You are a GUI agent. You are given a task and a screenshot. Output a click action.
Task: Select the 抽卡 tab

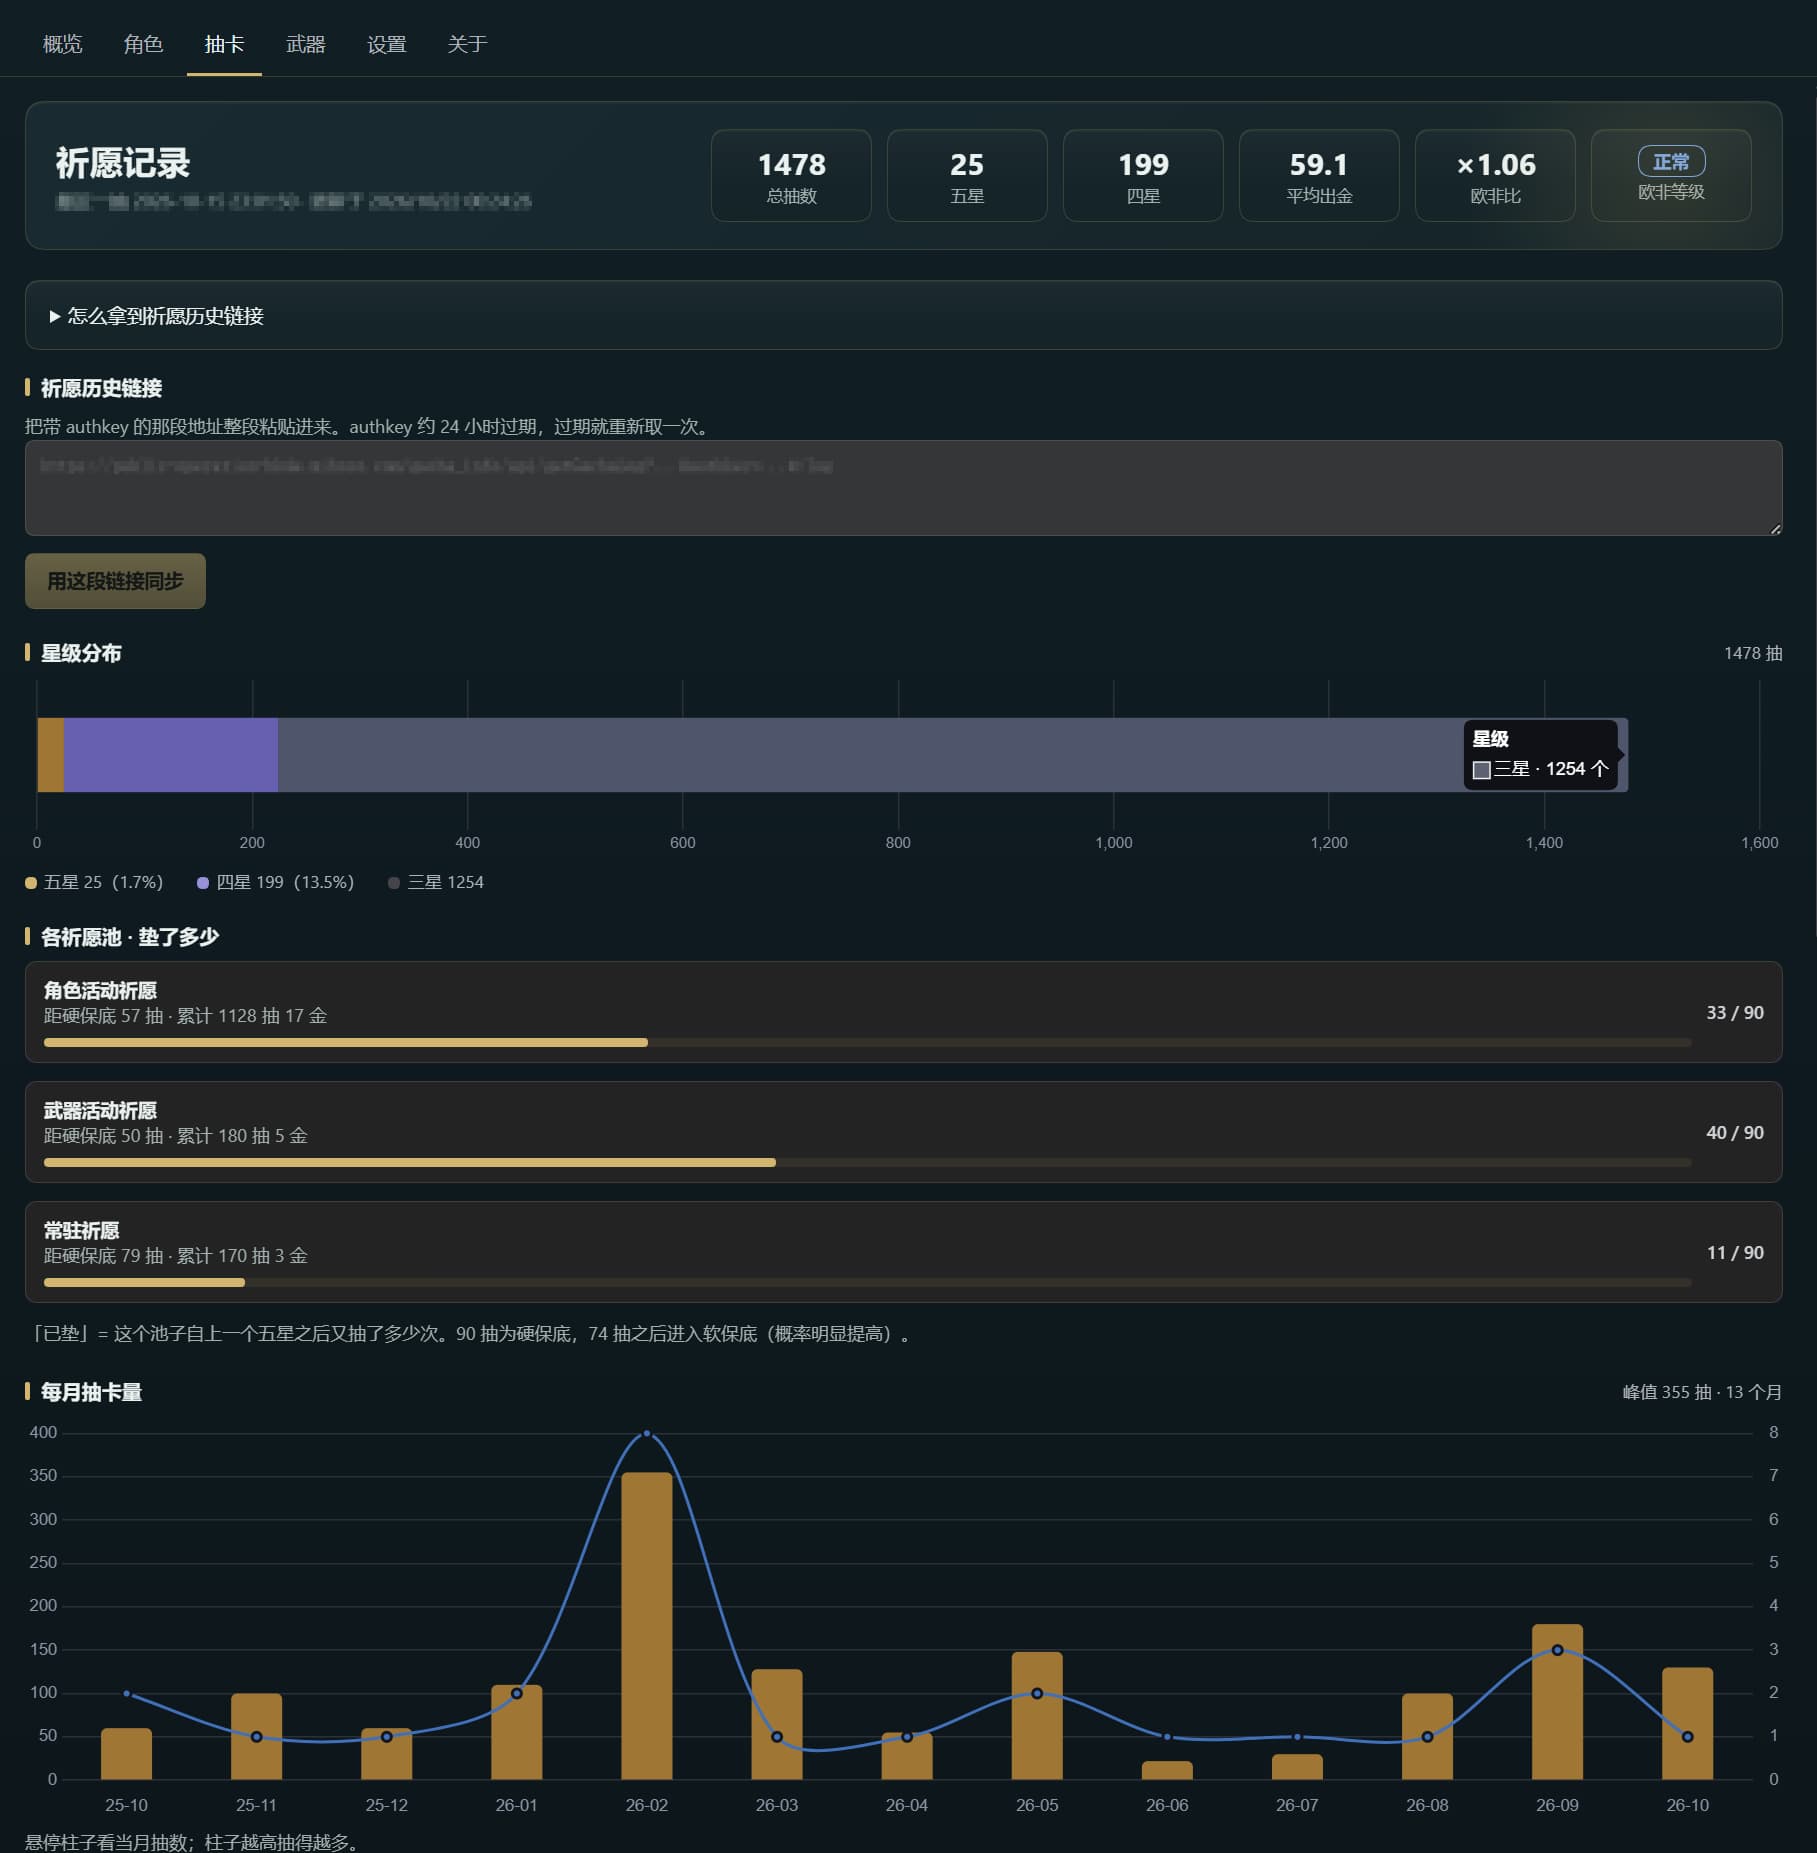pos(224,44)
